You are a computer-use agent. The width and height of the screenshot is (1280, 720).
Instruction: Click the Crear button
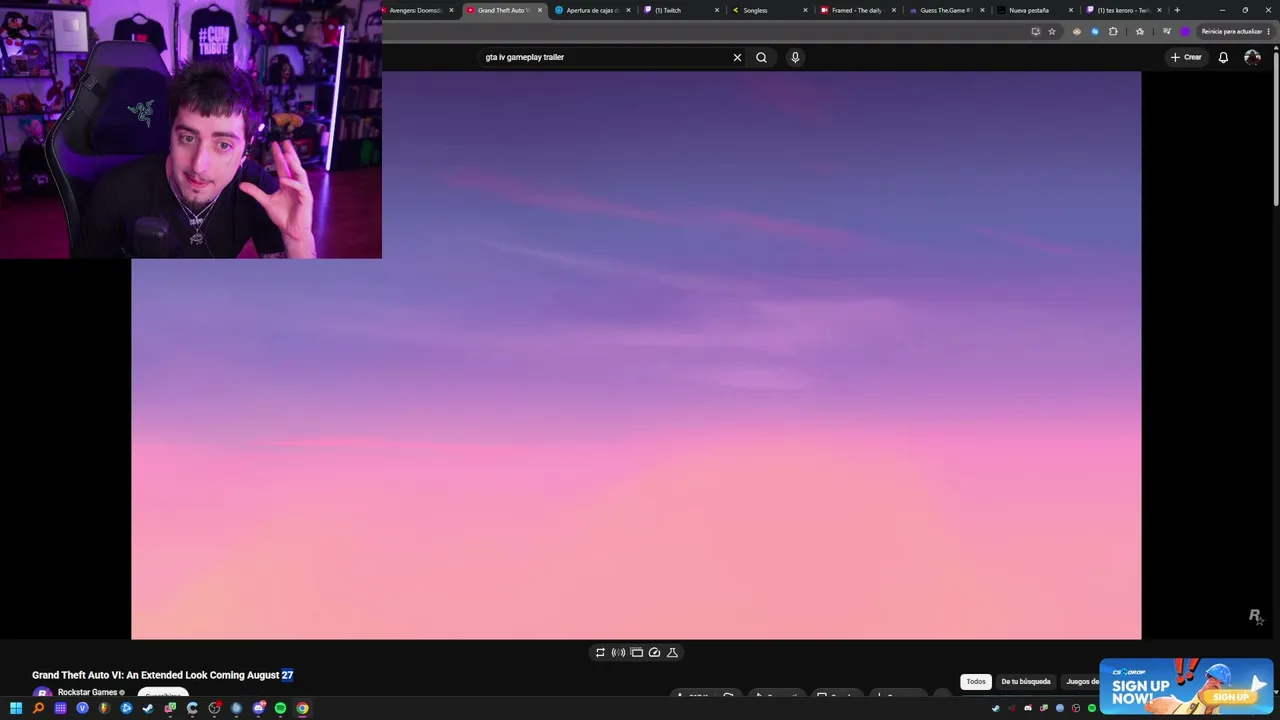point(1186,57)
